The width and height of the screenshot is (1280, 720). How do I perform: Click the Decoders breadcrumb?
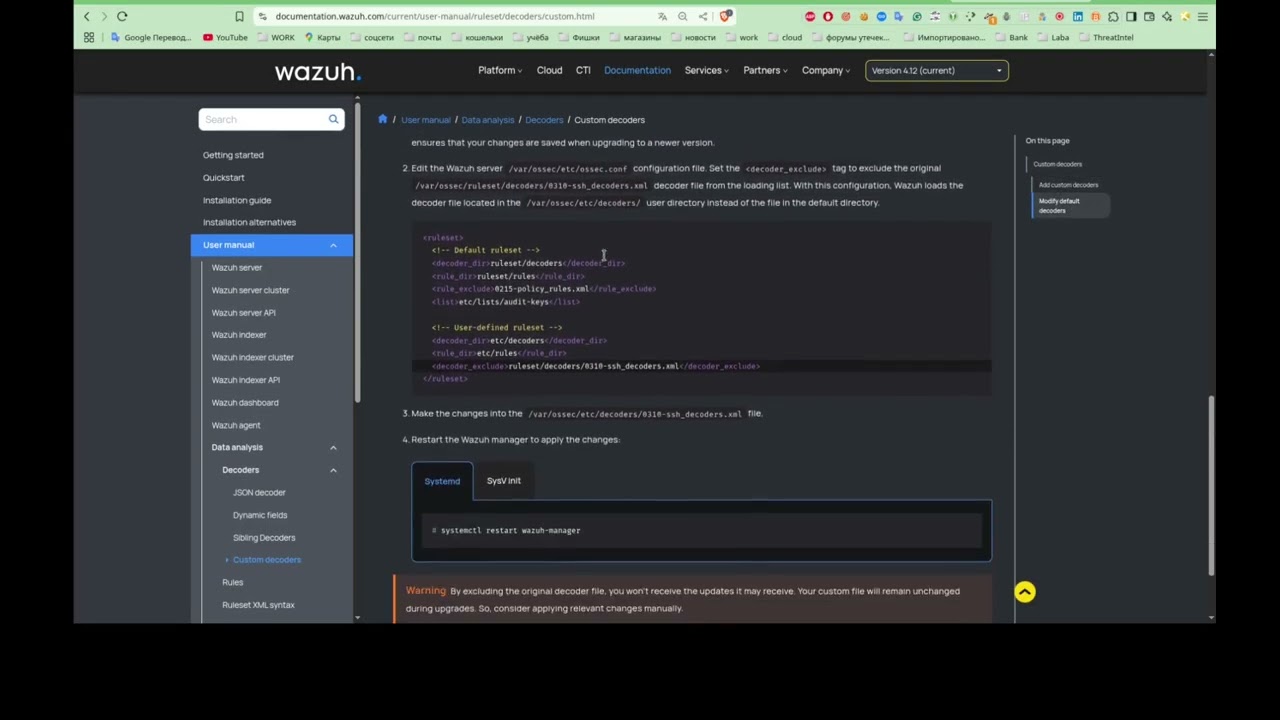click(x=544, y=120)
